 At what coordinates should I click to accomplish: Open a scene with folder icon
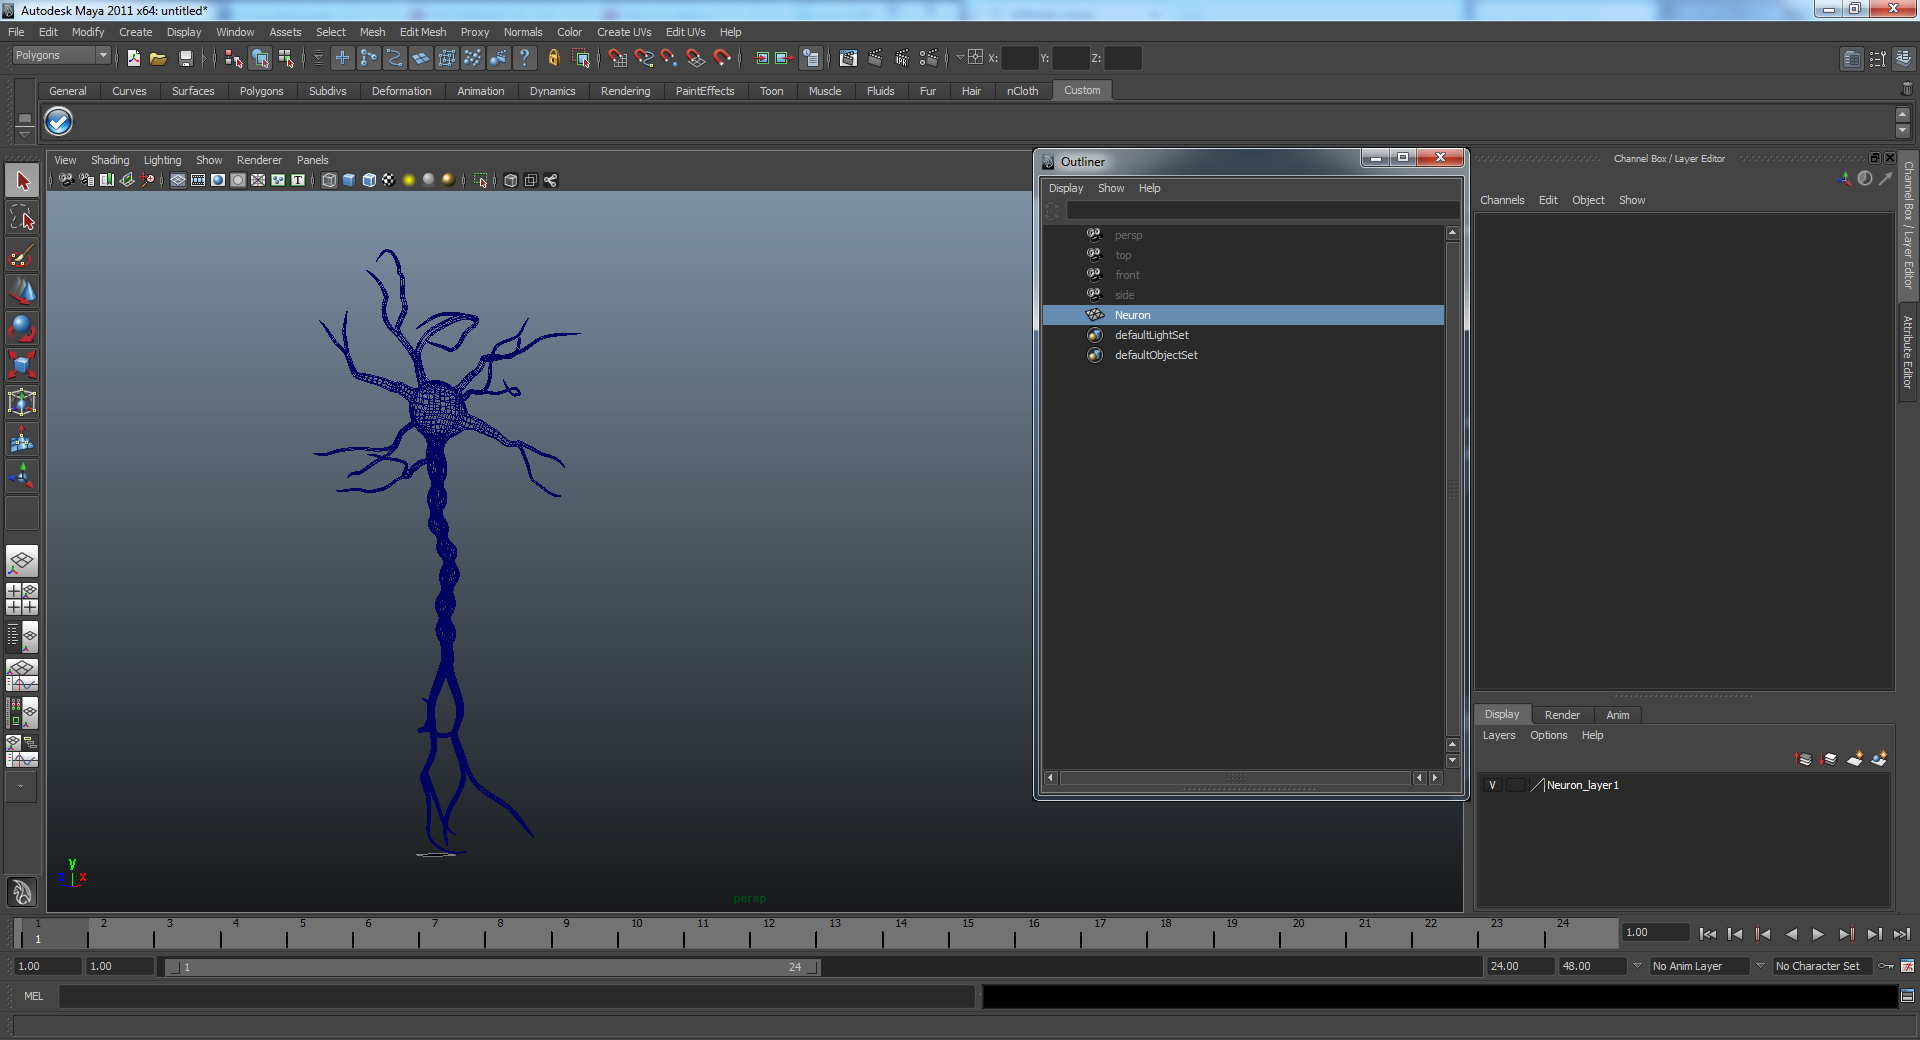coord(158,58)
